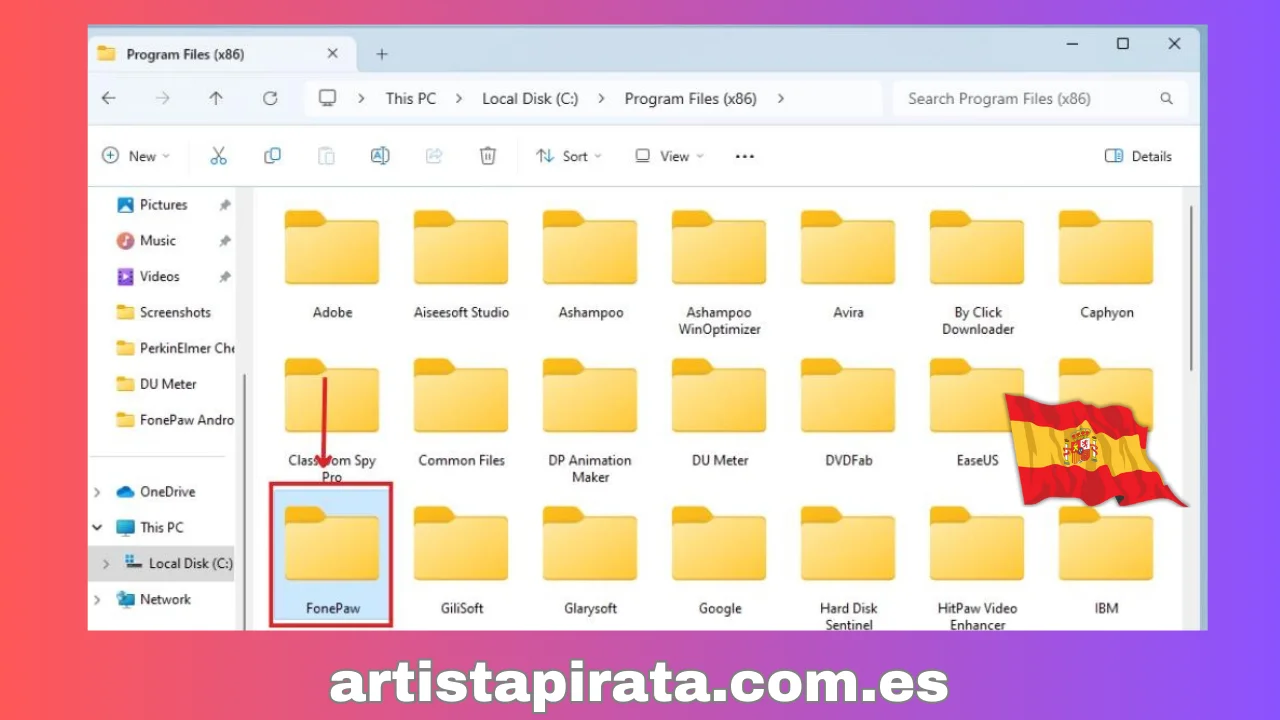The image size is (1280, 720).
Task: Open the Details pane
Action: pyautogui.click(x=1137, y=156)
